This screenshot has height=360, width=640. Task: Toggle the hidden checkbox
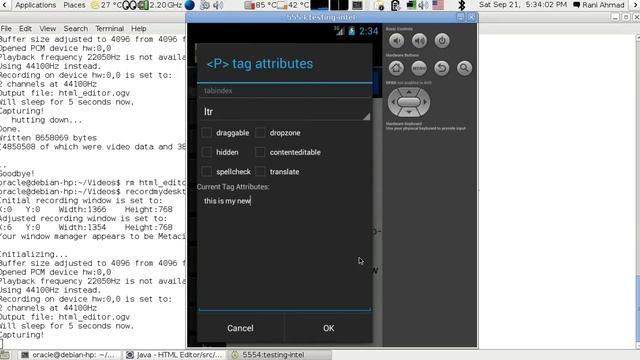tap(207, 152)
